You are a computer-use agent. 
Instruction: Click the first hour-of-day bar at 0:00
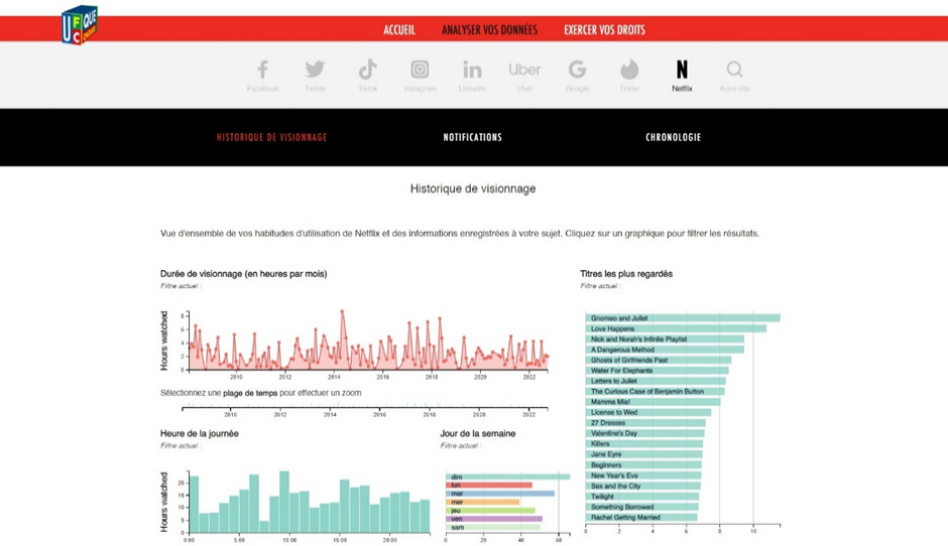[194, 504]
